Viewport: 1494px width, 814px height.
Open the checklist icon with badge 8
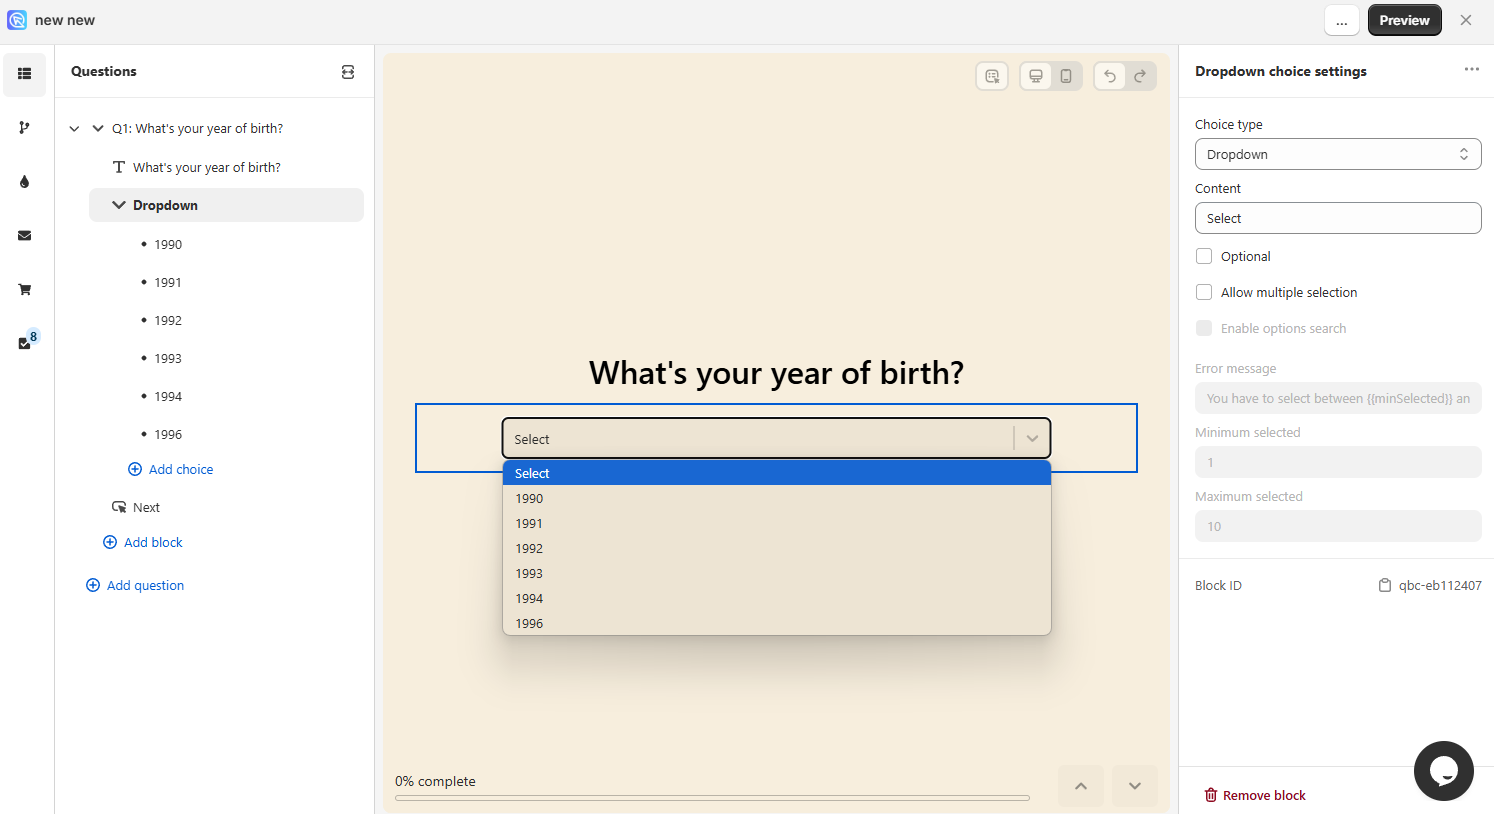(x=27, y=341)
